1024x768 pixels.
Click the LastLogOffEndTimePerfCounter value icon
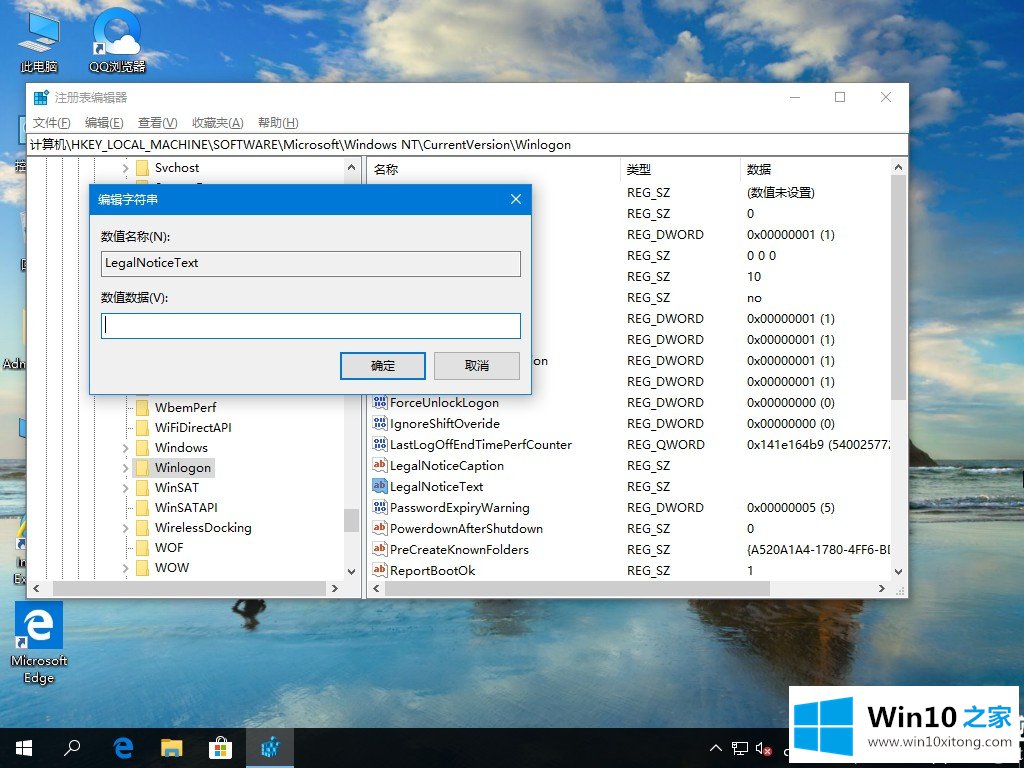pyautogui.click(x=379, y=444)
